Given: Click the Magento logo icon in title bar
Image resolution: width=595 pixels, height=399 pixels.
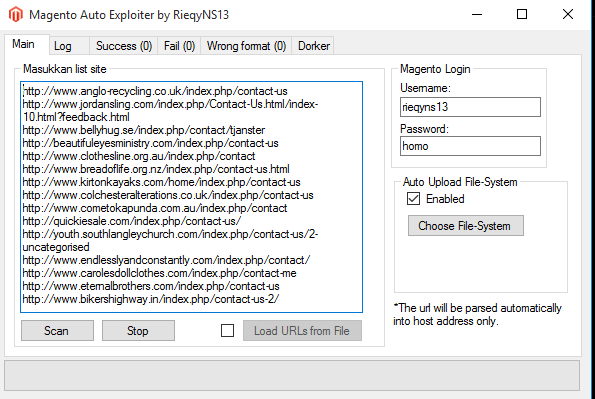Looking at the screenshot, I should [16, 14].
